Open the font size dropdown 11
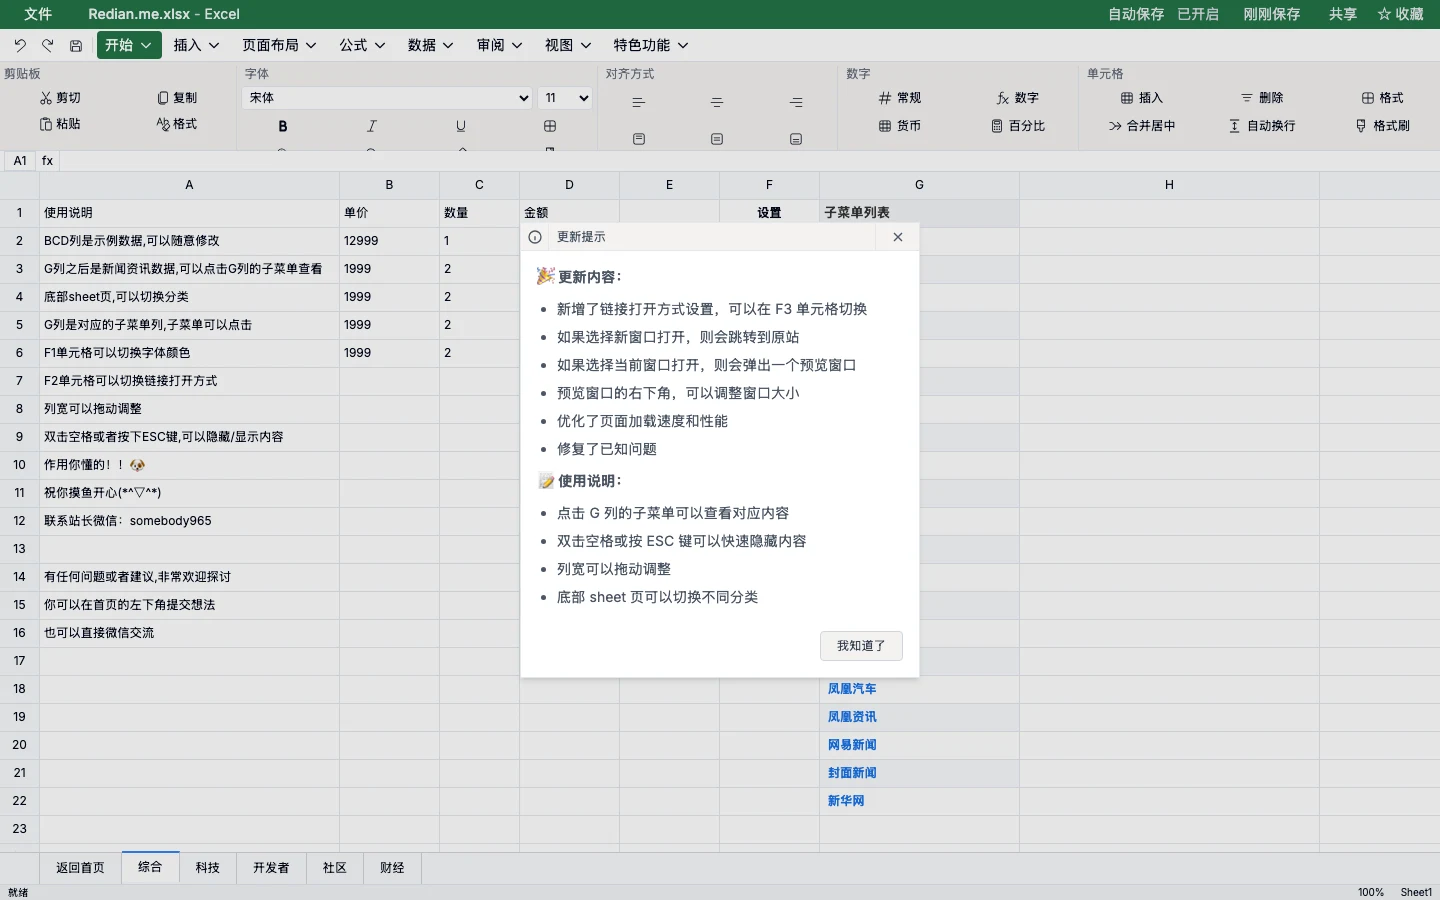The height and width of the screenshot is (900, 1440). click(565, 98)
